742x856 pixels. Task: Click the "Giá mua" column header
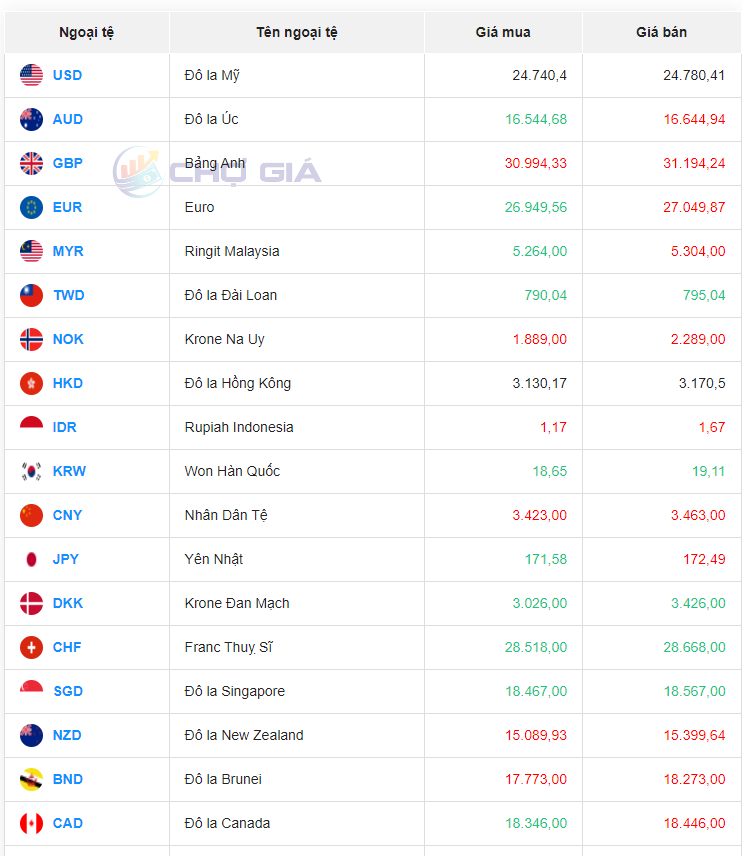pos(503,32)
